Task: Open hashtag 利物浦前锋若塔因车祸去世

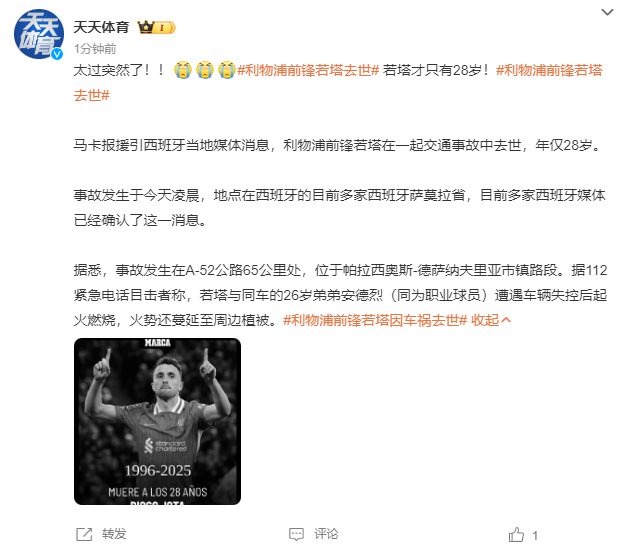Action: (375, 320)
